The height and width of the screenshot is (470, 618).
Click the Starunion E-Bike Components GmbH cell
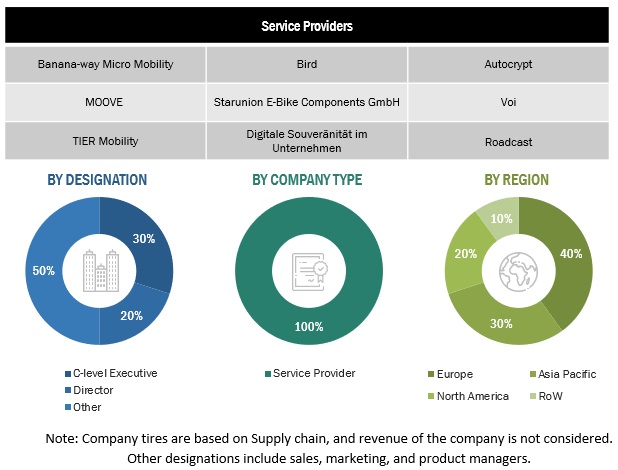tap(307, 101)
